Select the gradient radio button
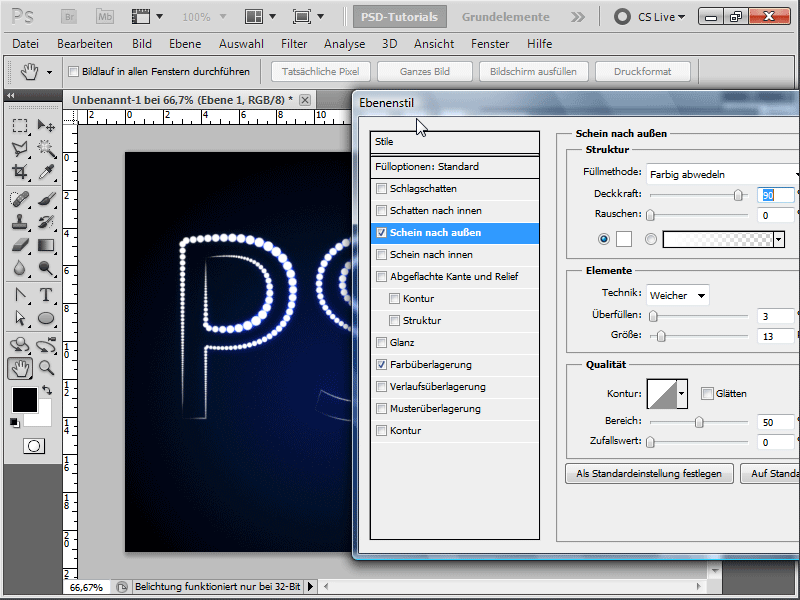 [x=651, y=239]
